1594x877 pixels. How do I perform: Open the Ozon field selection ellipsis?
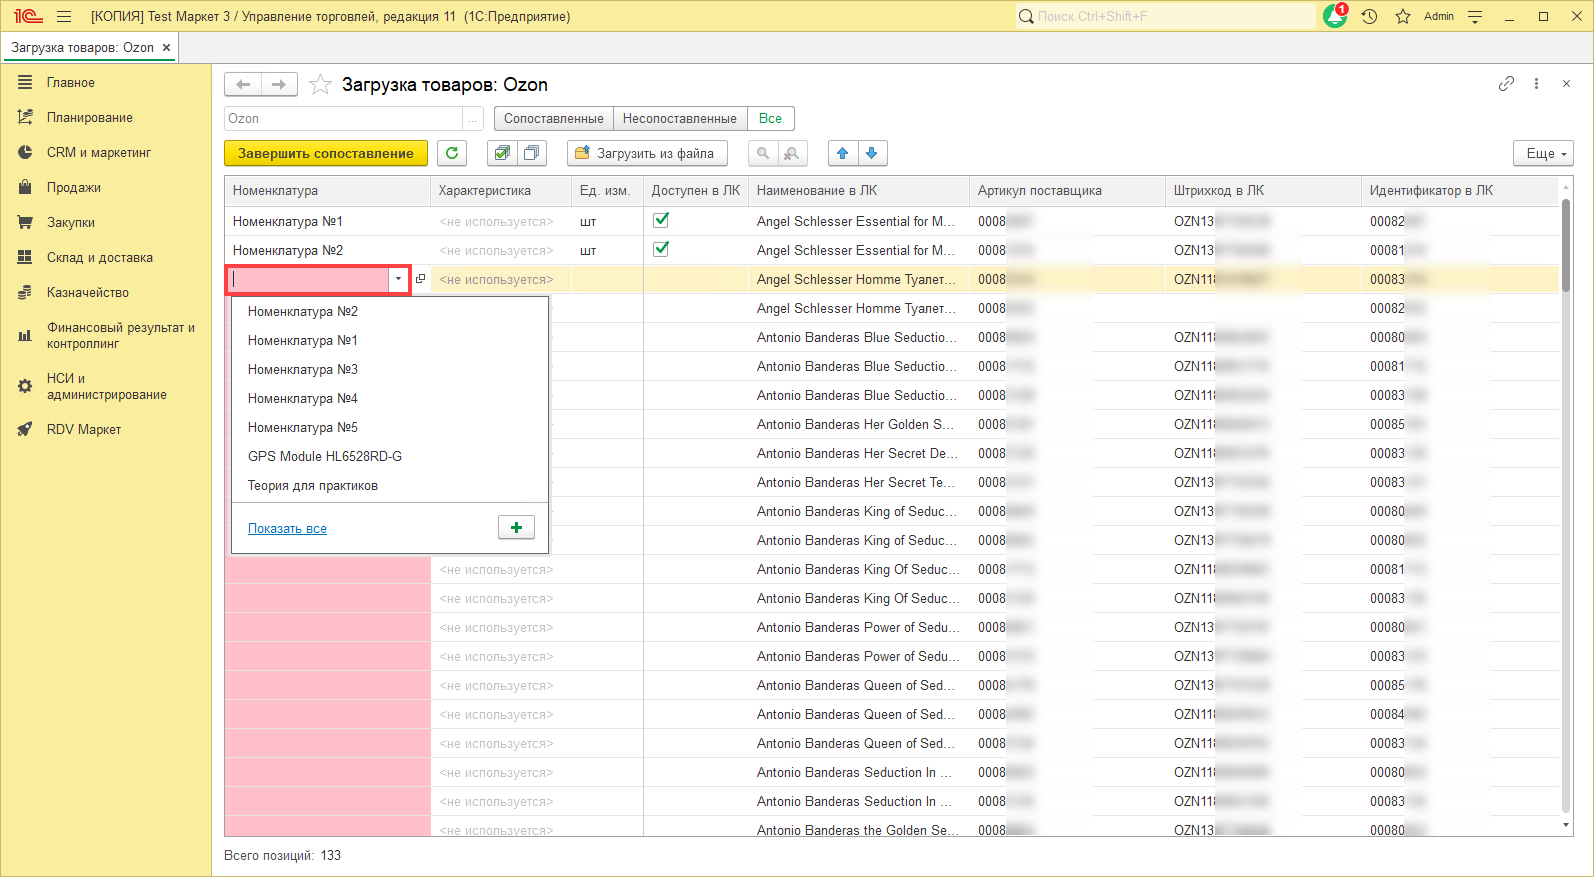point(473,119)
